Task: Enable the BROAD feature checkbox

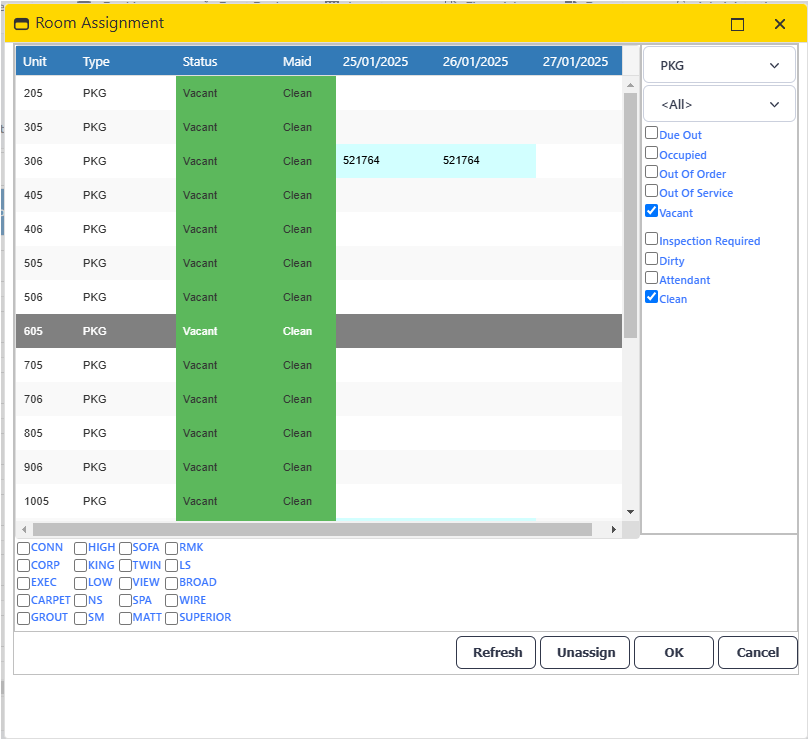Action: click(171, 583)
